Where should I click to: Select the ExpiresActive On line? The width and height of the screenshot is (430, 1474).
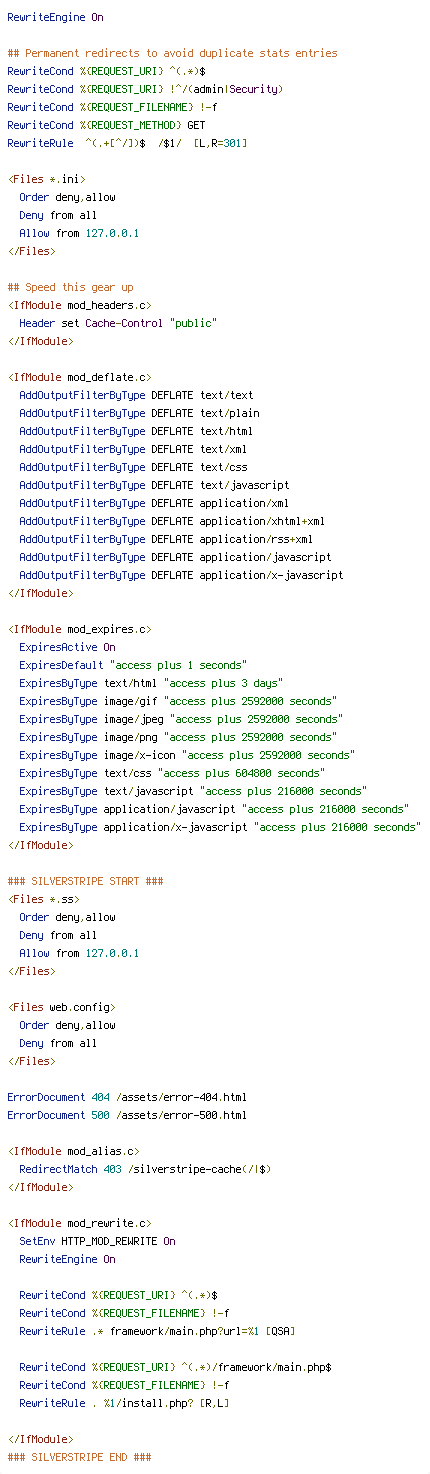(x=67, y=647)
